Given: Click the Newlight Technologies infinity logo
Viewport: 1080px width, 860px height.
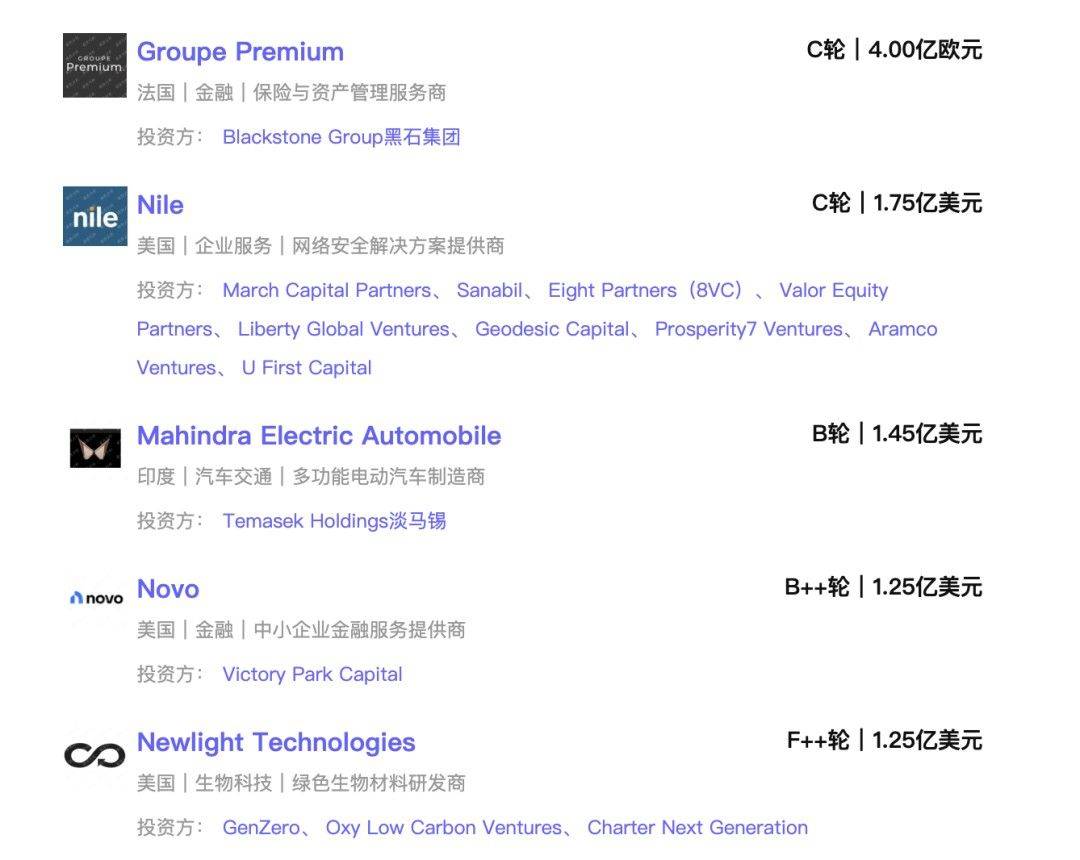Looking at the screenshot, I should coord(95,755).
